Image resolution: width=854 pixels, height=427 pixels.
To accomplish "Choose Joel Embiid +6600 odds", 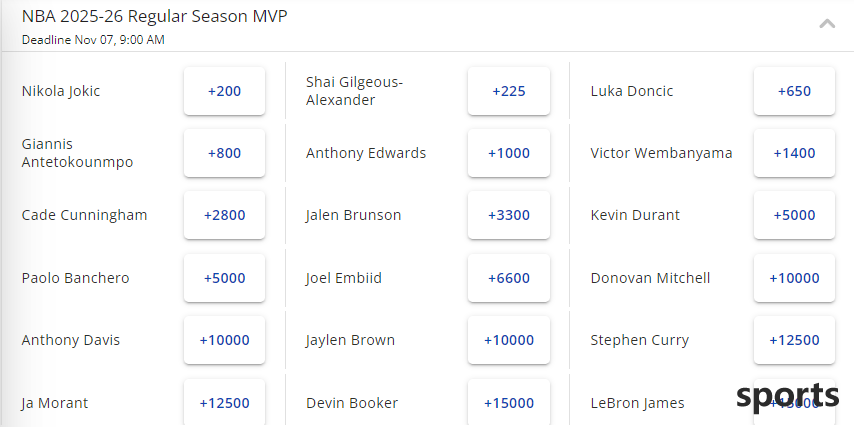I will (x=509, y=278).
